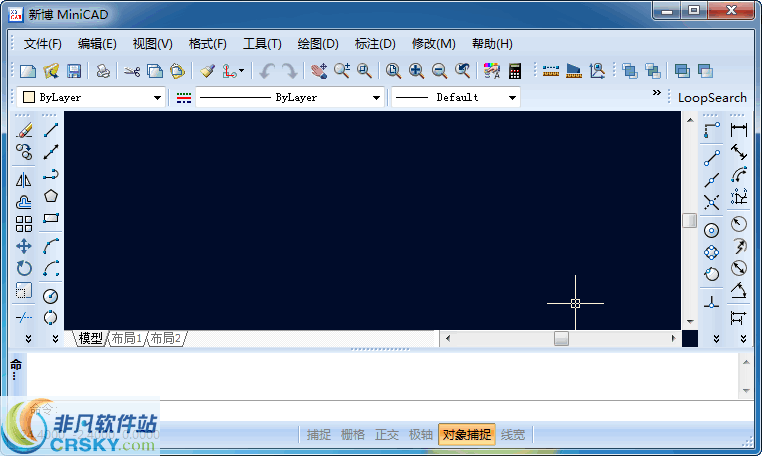Select the Arc drawing tool

51,246
